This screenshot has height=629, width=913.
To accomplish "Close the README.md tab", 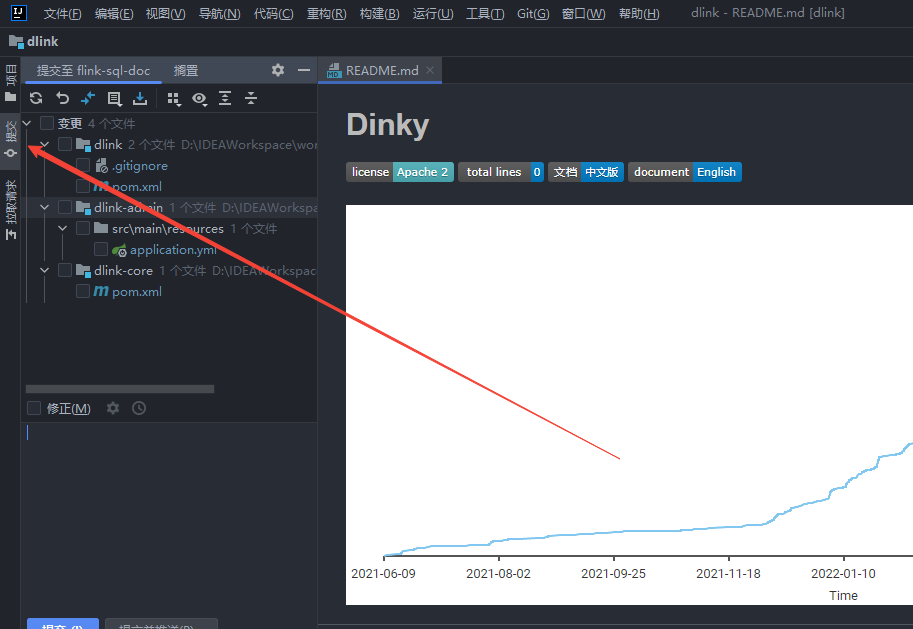I will tap(430, 70).
